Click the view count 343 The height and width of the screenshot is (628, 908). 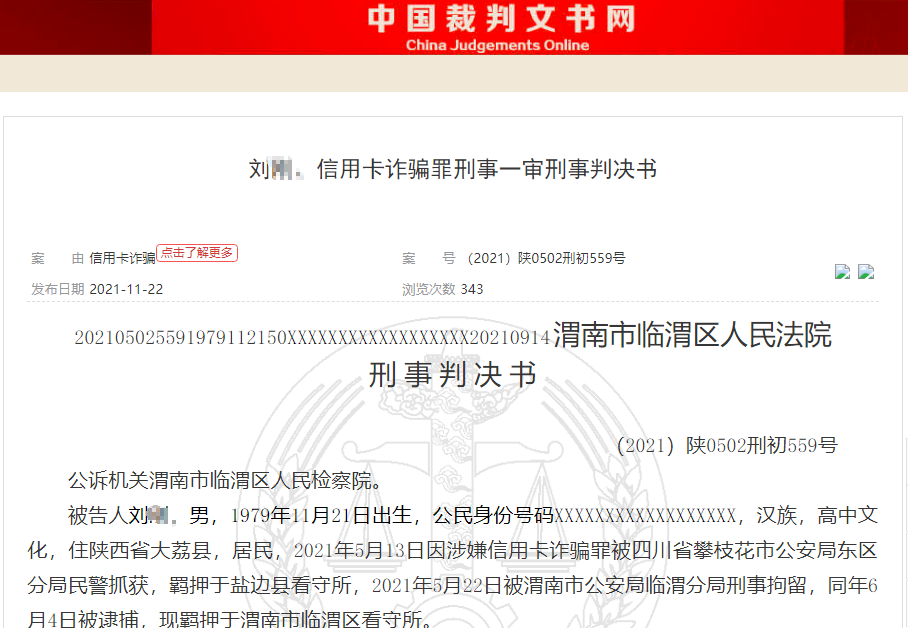pyautogui.click(x=472, y=289)
